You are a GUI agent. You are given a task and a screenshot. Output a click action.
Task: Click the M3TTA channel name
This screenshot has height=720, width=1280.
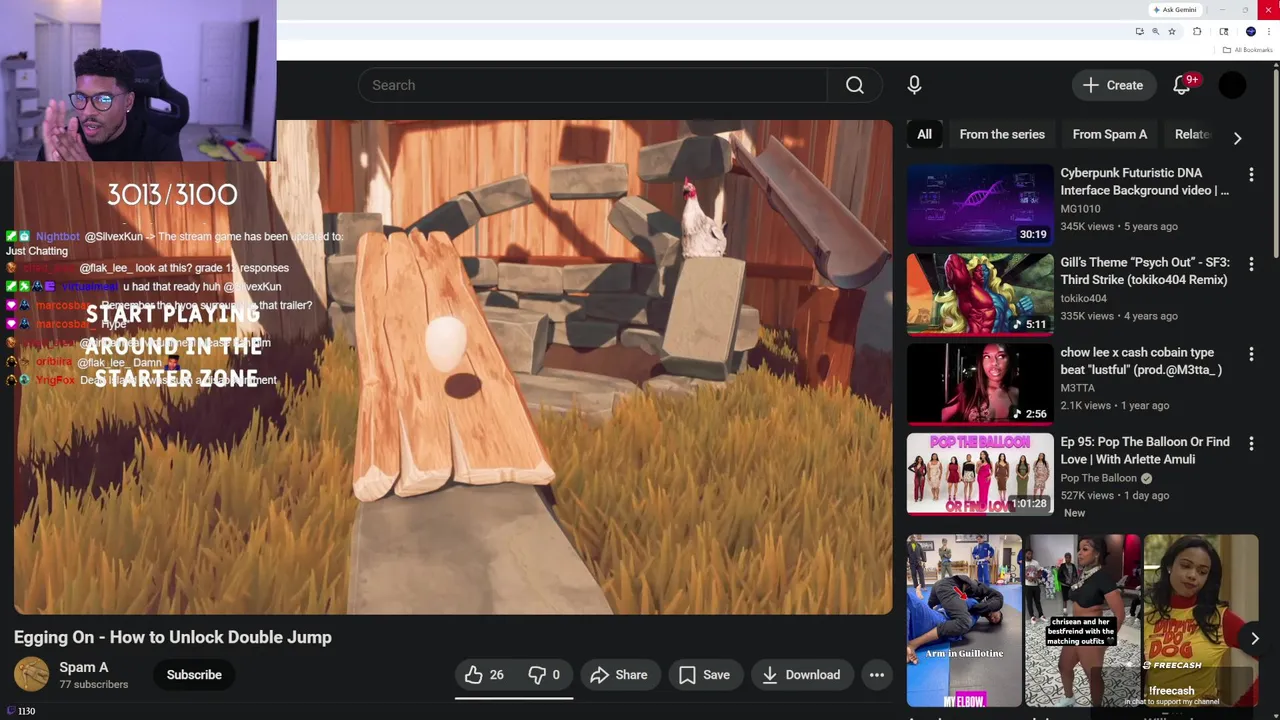(1078, 388)
